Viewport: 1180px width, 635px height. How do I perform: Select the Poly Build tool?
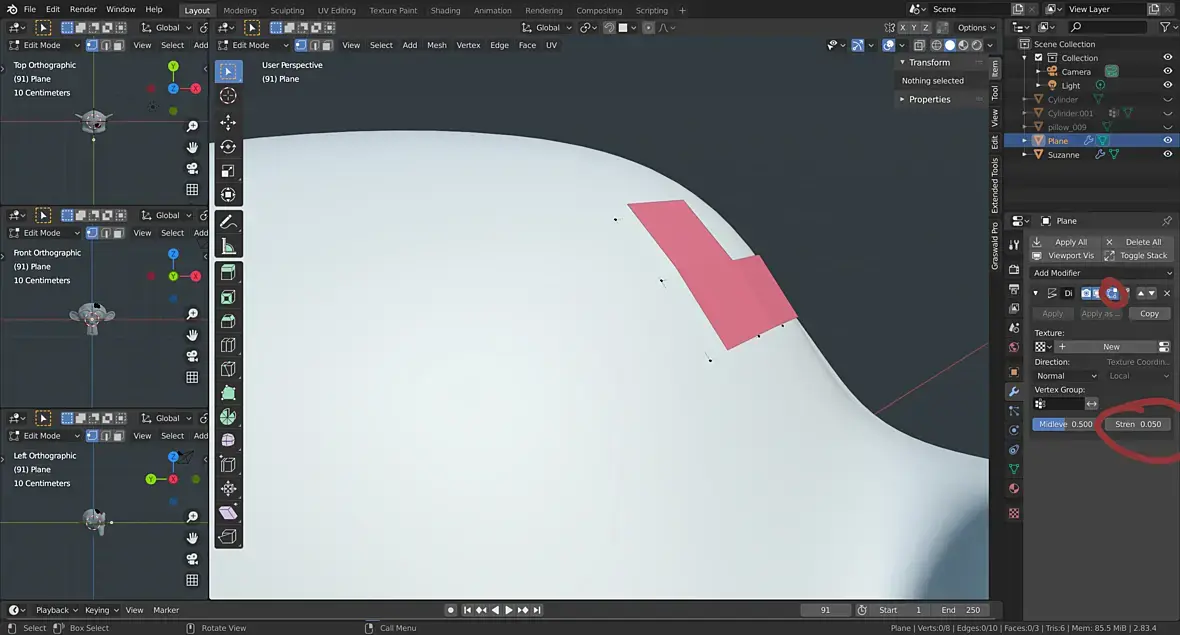[x=228, y=393]
